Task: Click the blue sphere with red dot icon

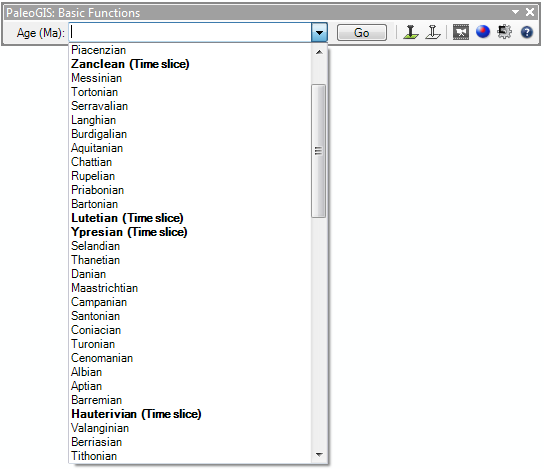Action: [483, 32]
